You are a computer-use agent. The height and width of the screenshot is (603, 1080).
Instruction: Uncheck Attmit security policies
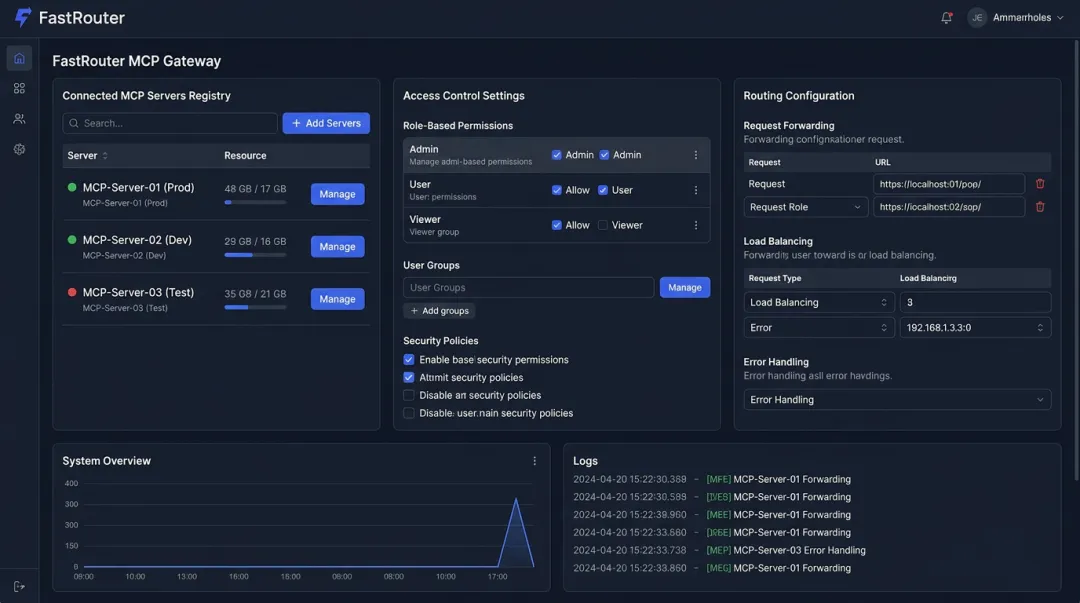click(x=409, y=378)
